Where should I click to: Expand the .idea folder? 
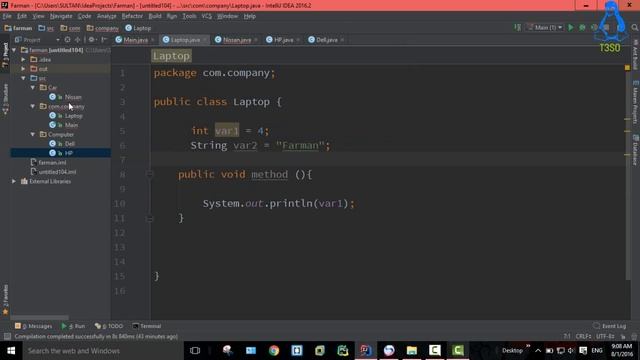tap(24, 59)
